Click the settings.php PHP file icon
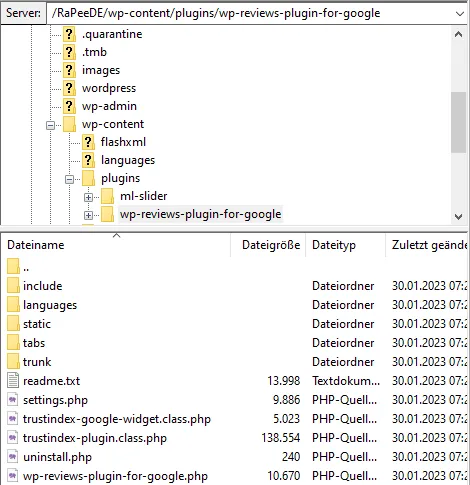This screenshot has height=485, width=470. (13, 400)
